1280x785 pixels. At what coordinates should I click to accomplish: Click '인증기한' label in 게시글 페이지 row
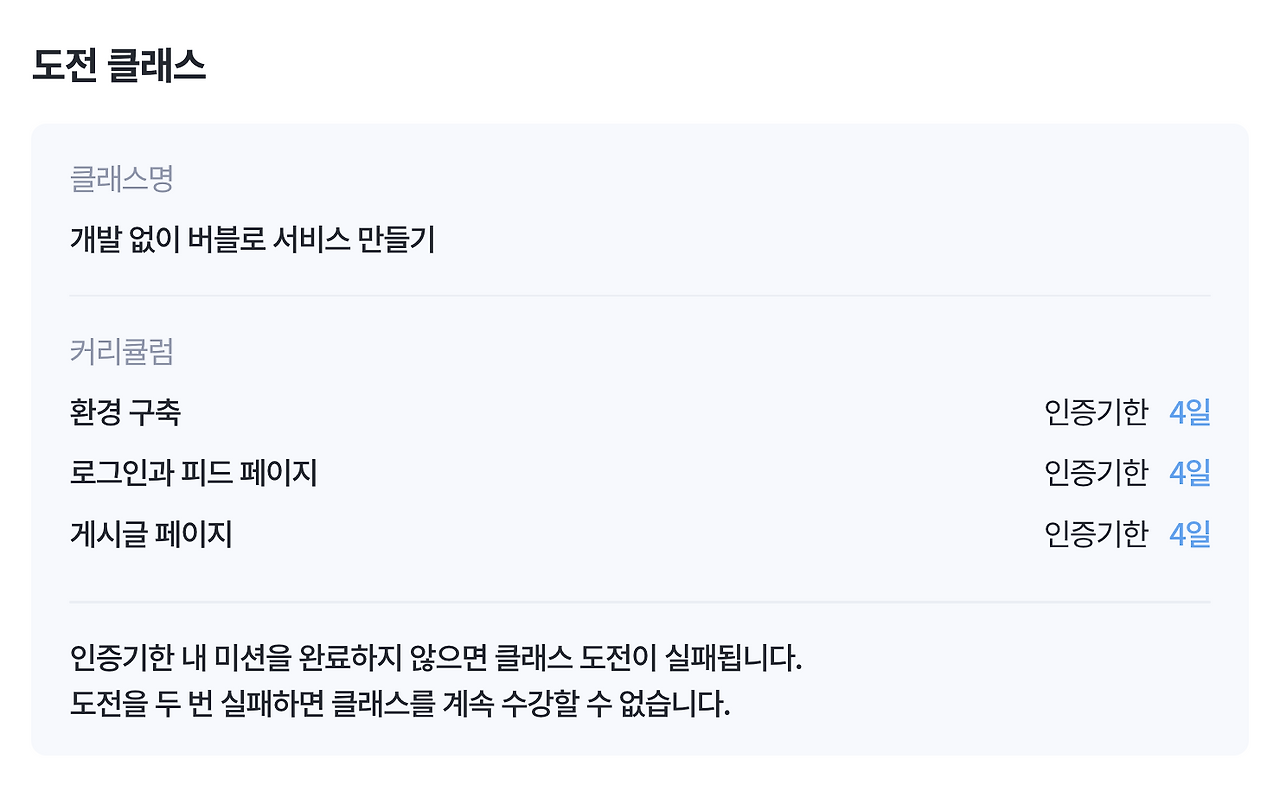point(1096,534)
